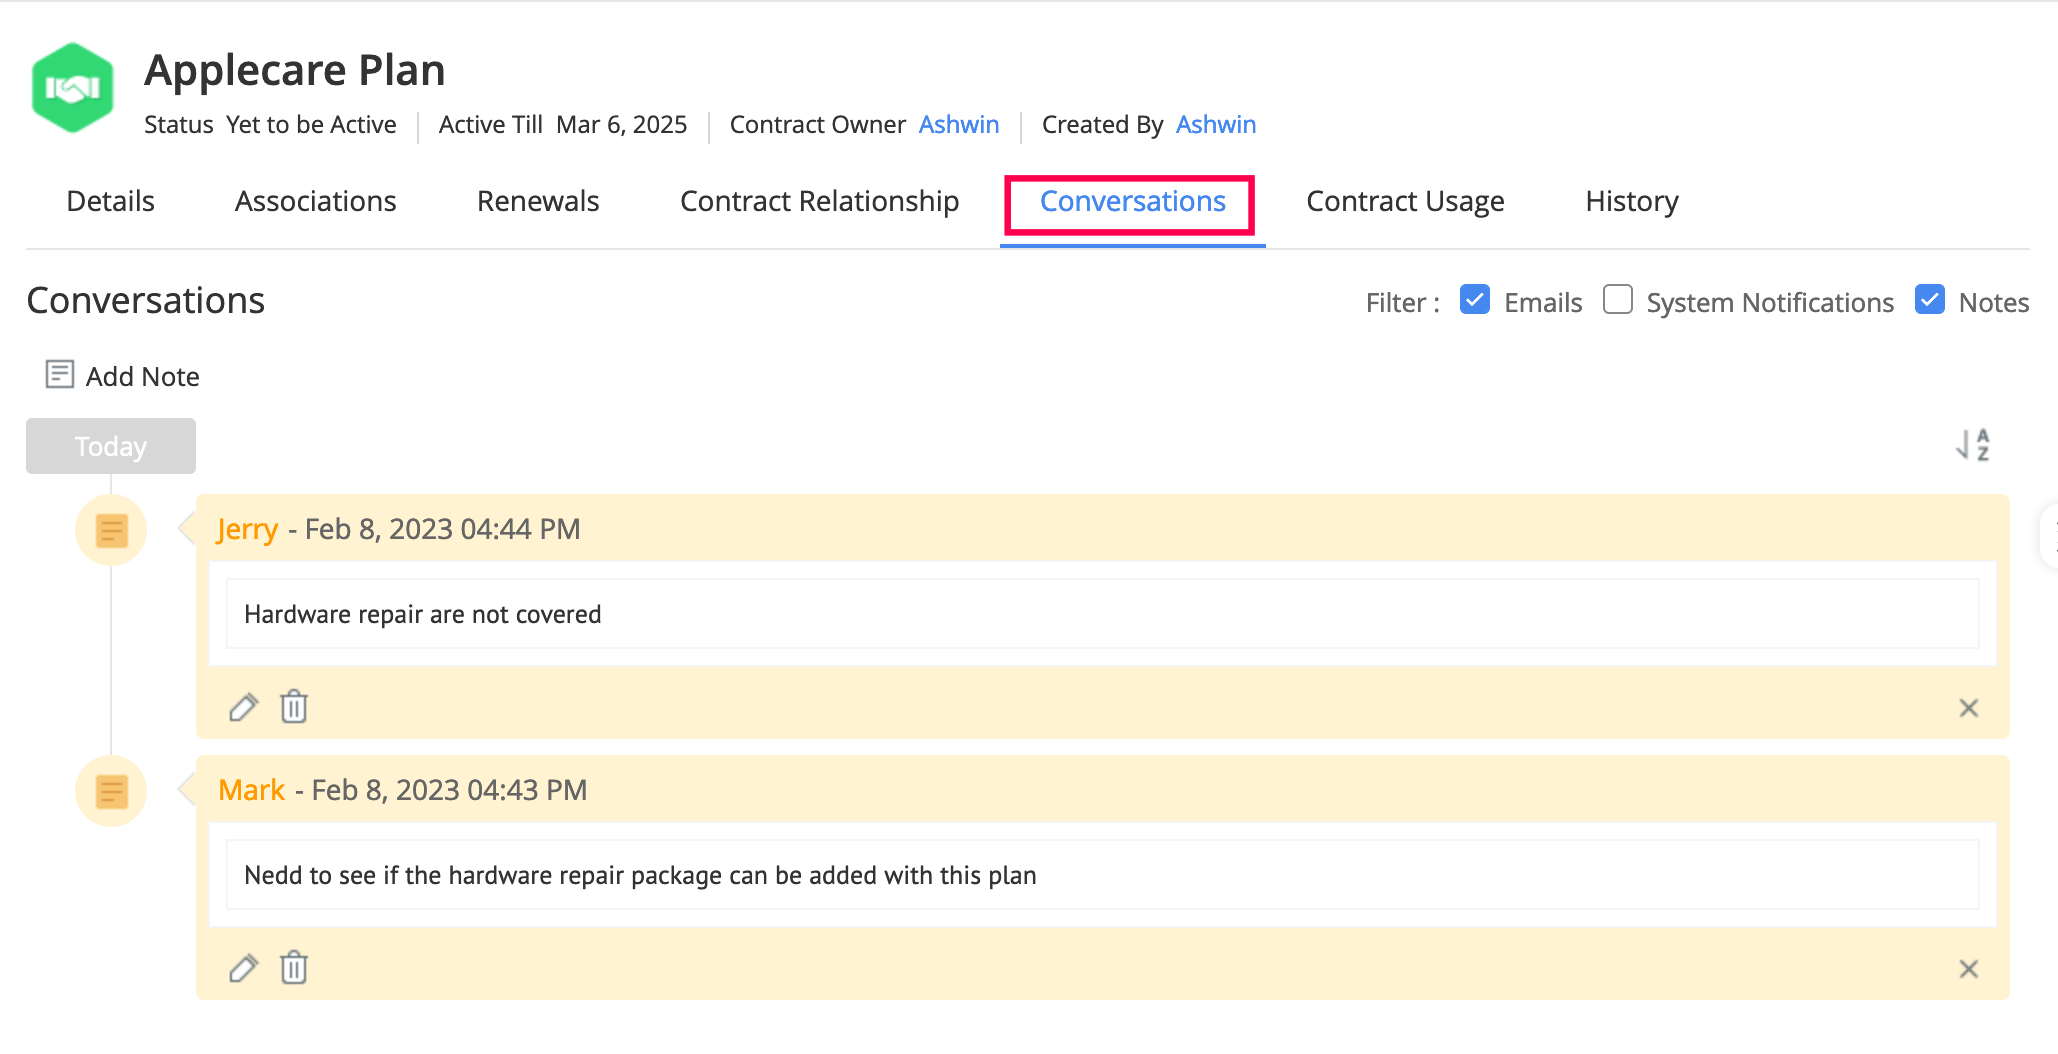Enable the System Notifications filter
This screenshot has width=2058, height=1054.
(1617, 300)
